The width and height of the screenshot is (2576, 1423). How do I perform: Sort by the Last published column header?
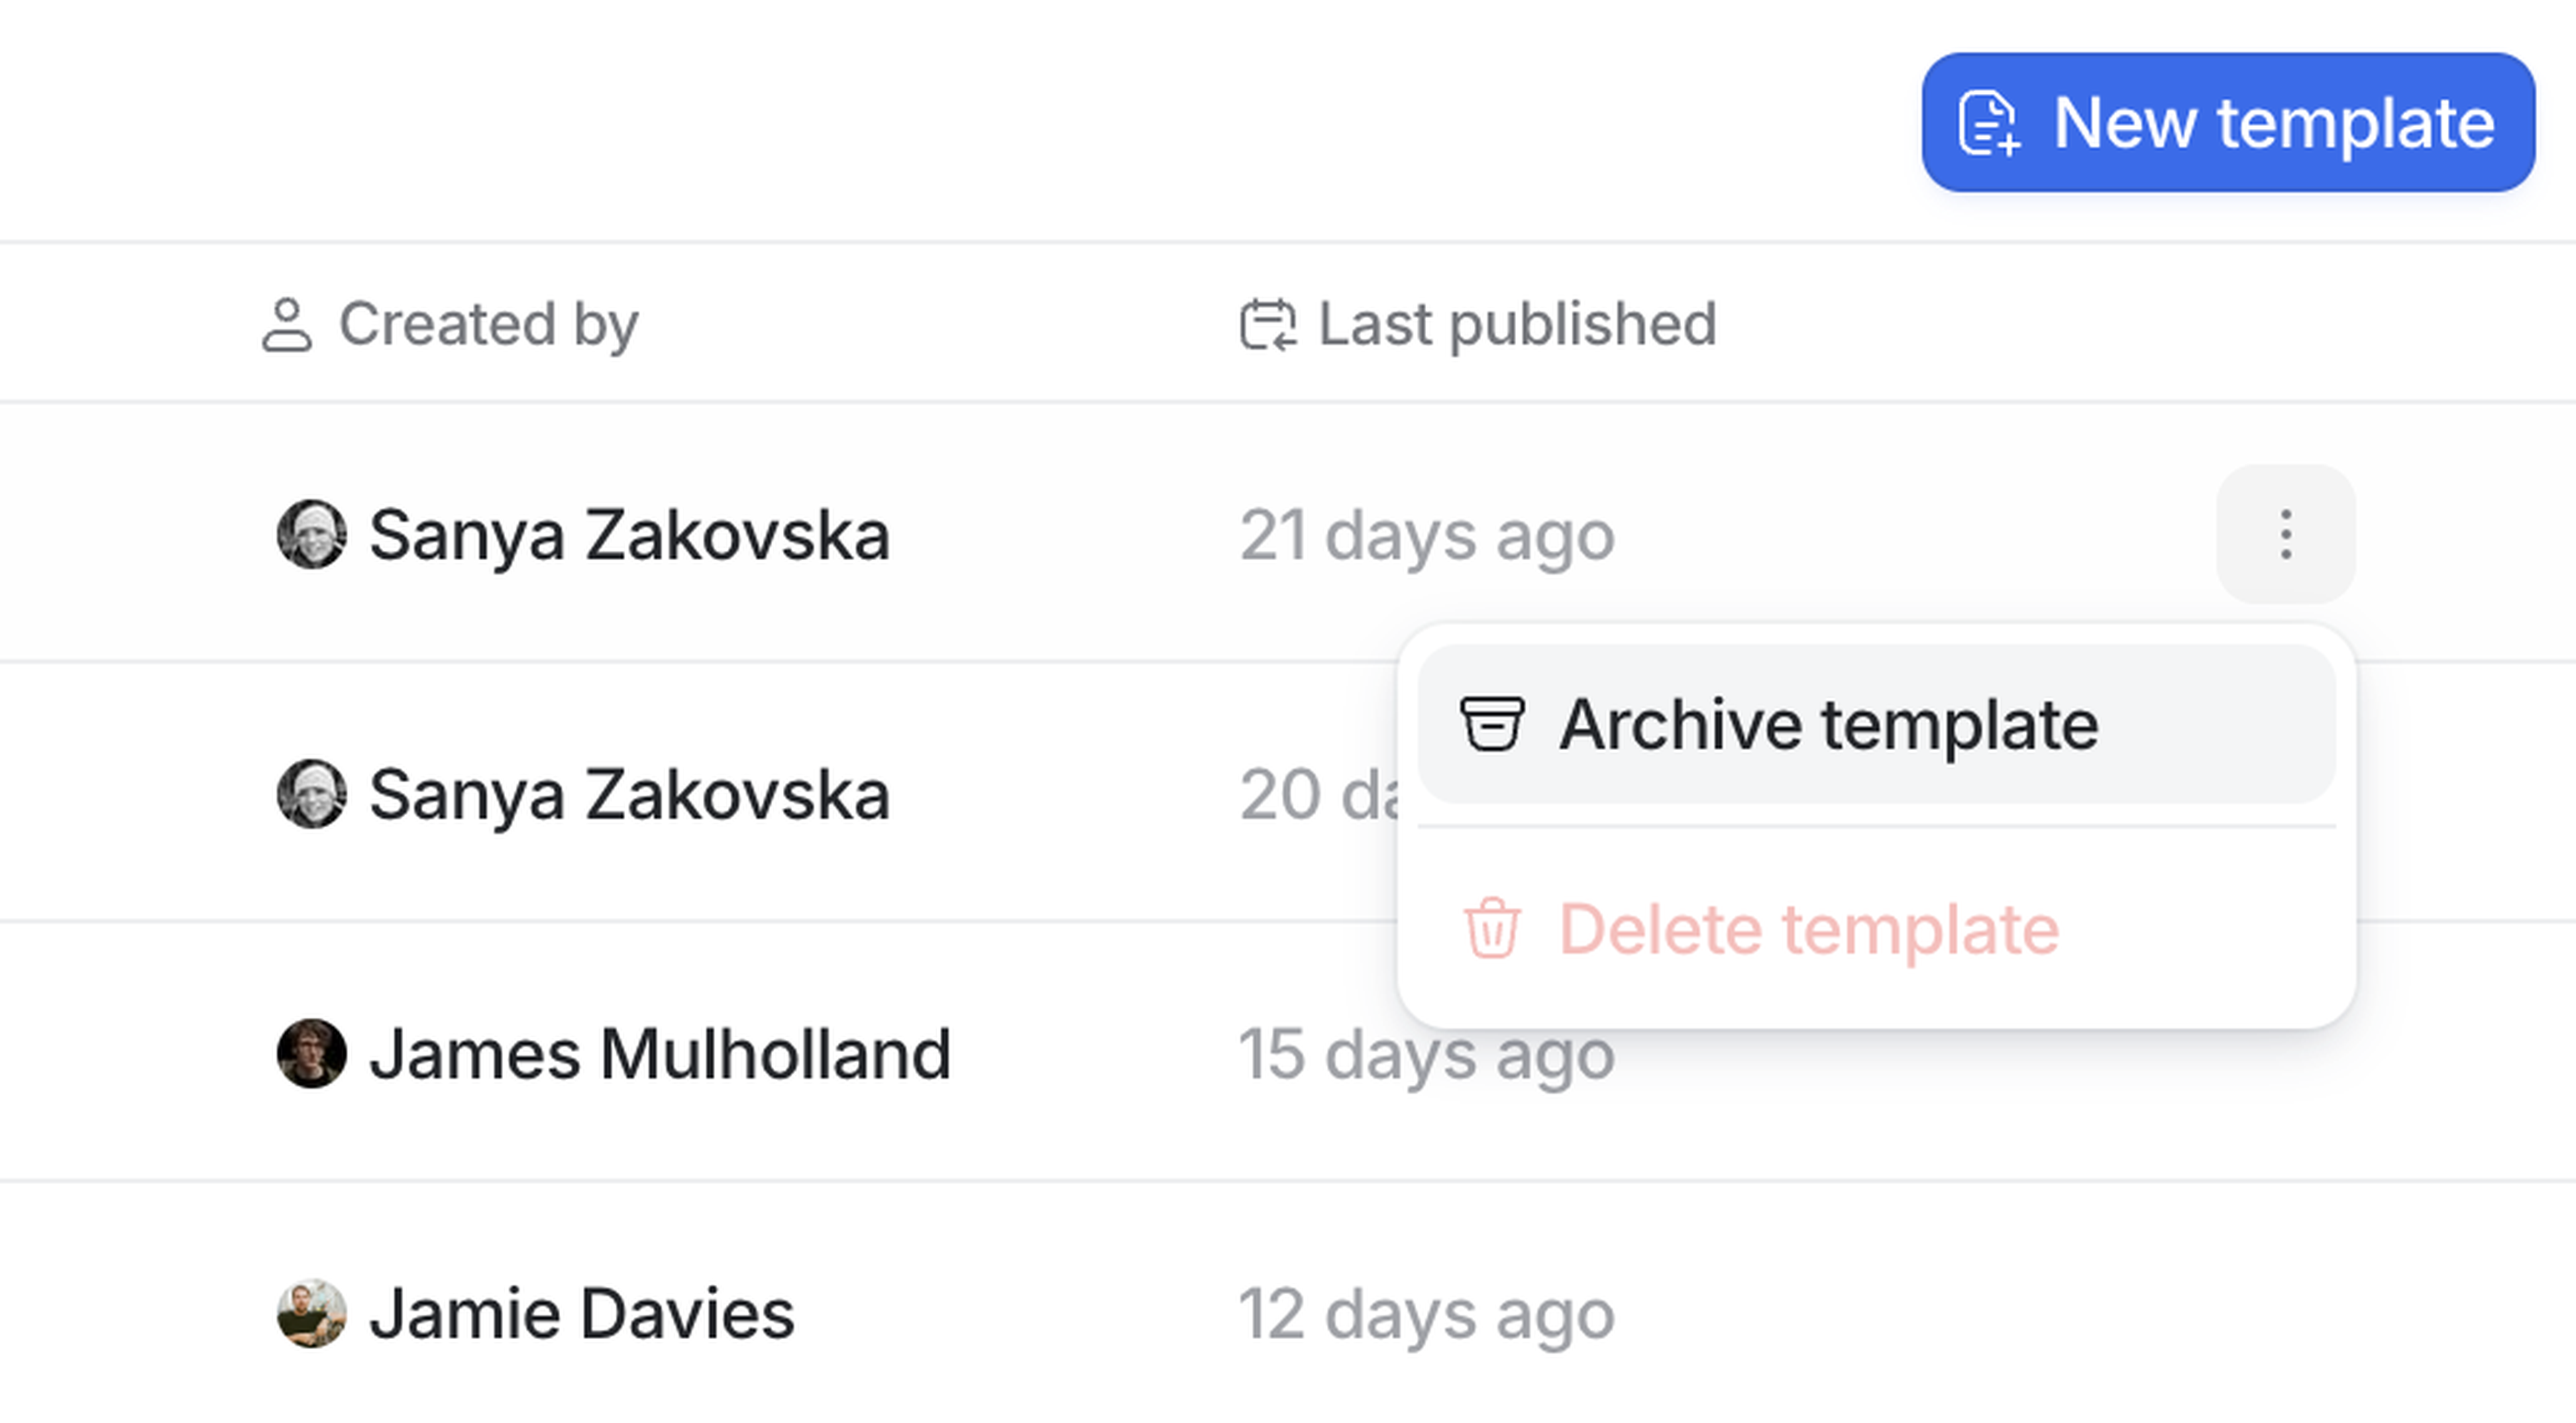(x=1516, y=325)
